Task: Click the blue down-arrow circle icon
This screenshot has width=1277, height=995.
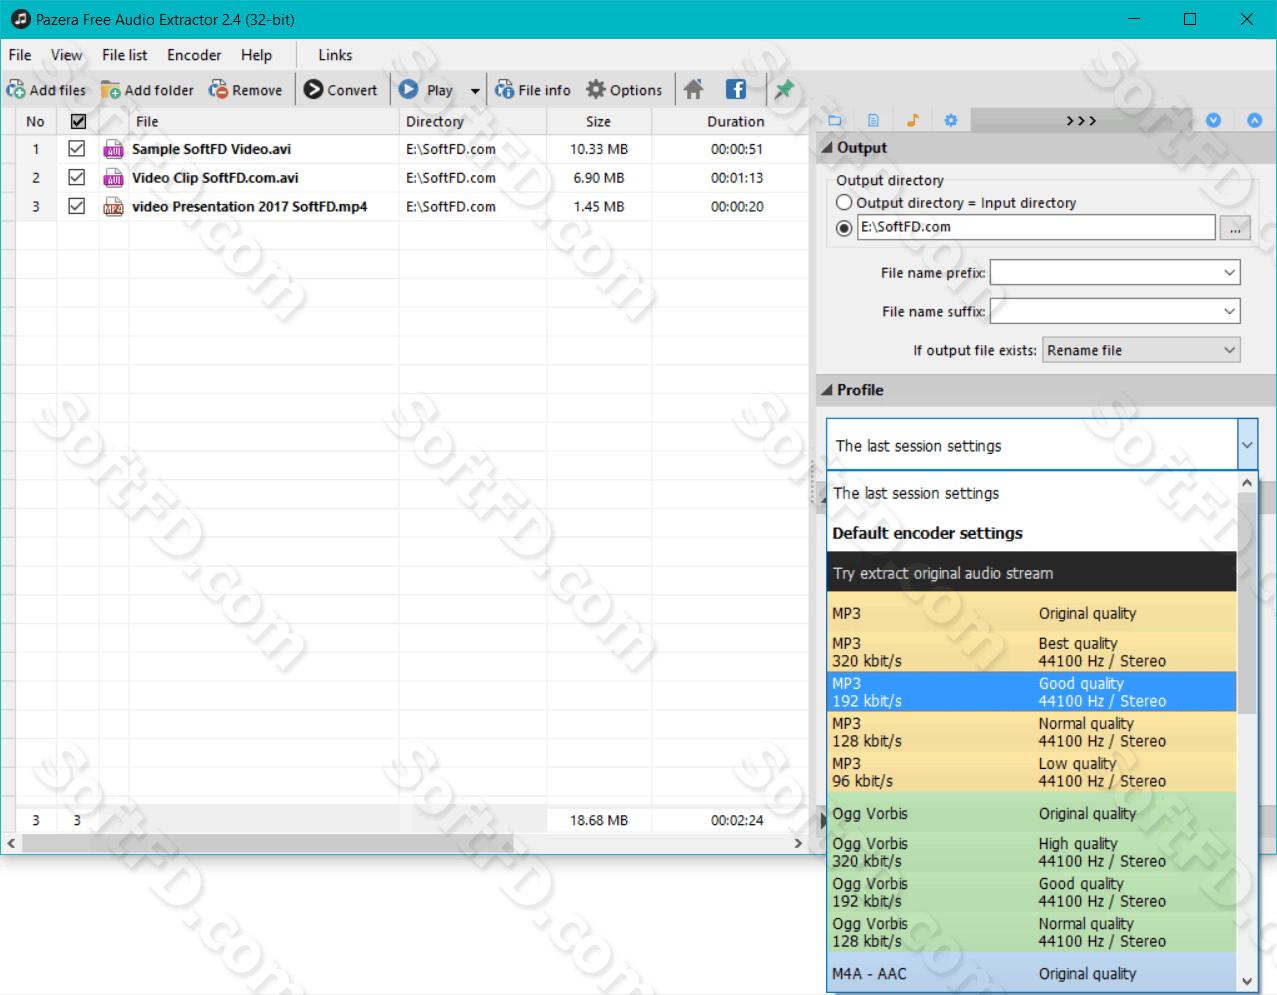Action: (x=1213, y=120)
